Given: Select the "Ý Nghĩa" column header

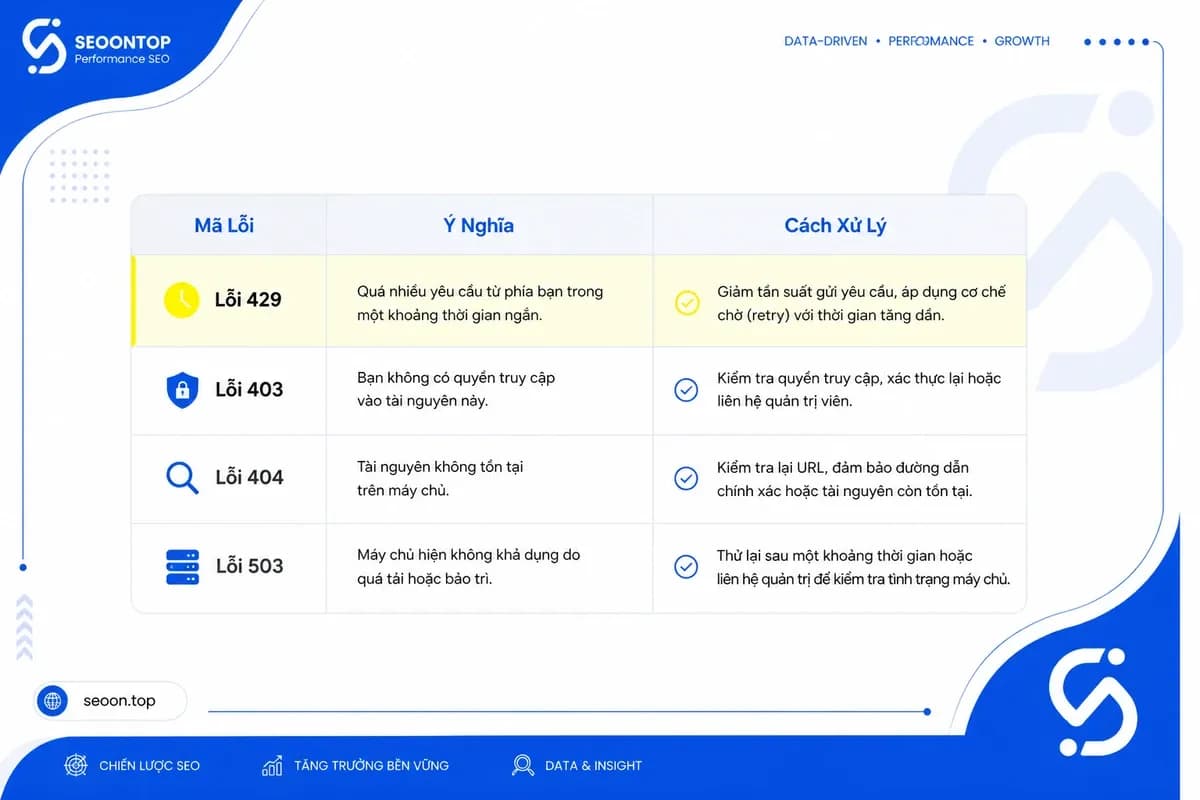Looking at the screenshot, I should click(x=479, y=226).
